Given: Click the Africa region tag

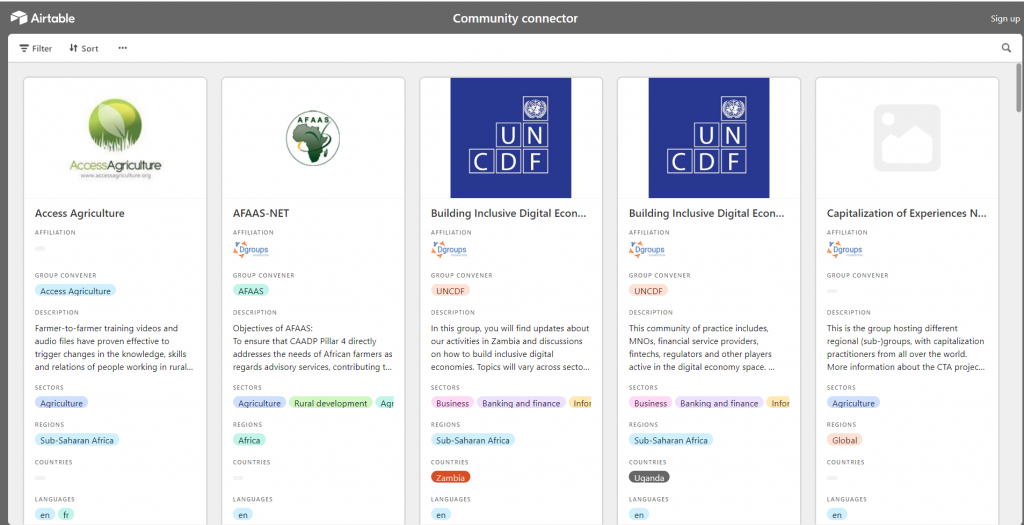Looking at the screenshot, I should tap(249, 440).
